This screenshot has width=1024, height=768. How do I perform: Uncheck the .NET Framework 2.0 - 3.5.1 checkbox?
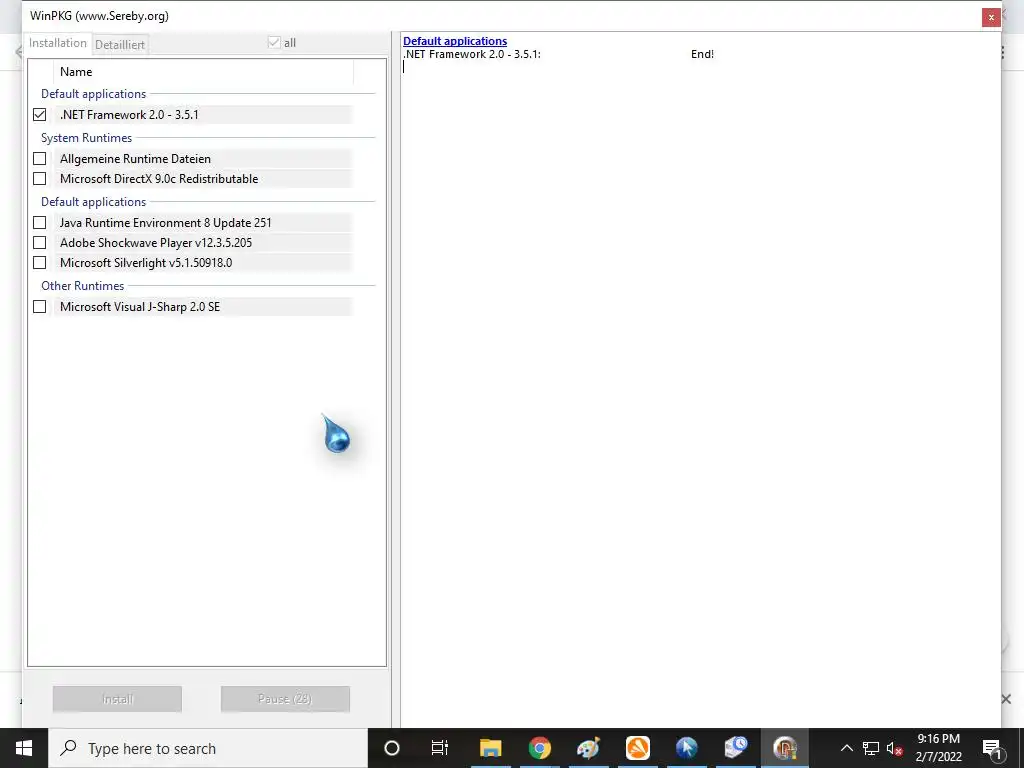pyautogui.click(x=40, y=114)
